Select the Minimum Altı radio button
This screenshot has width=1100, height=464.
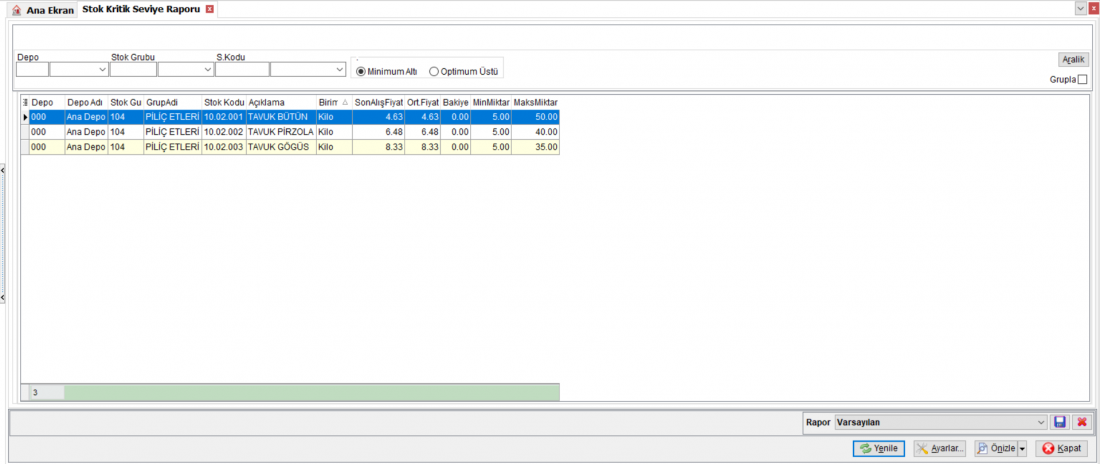click(361, 71)
